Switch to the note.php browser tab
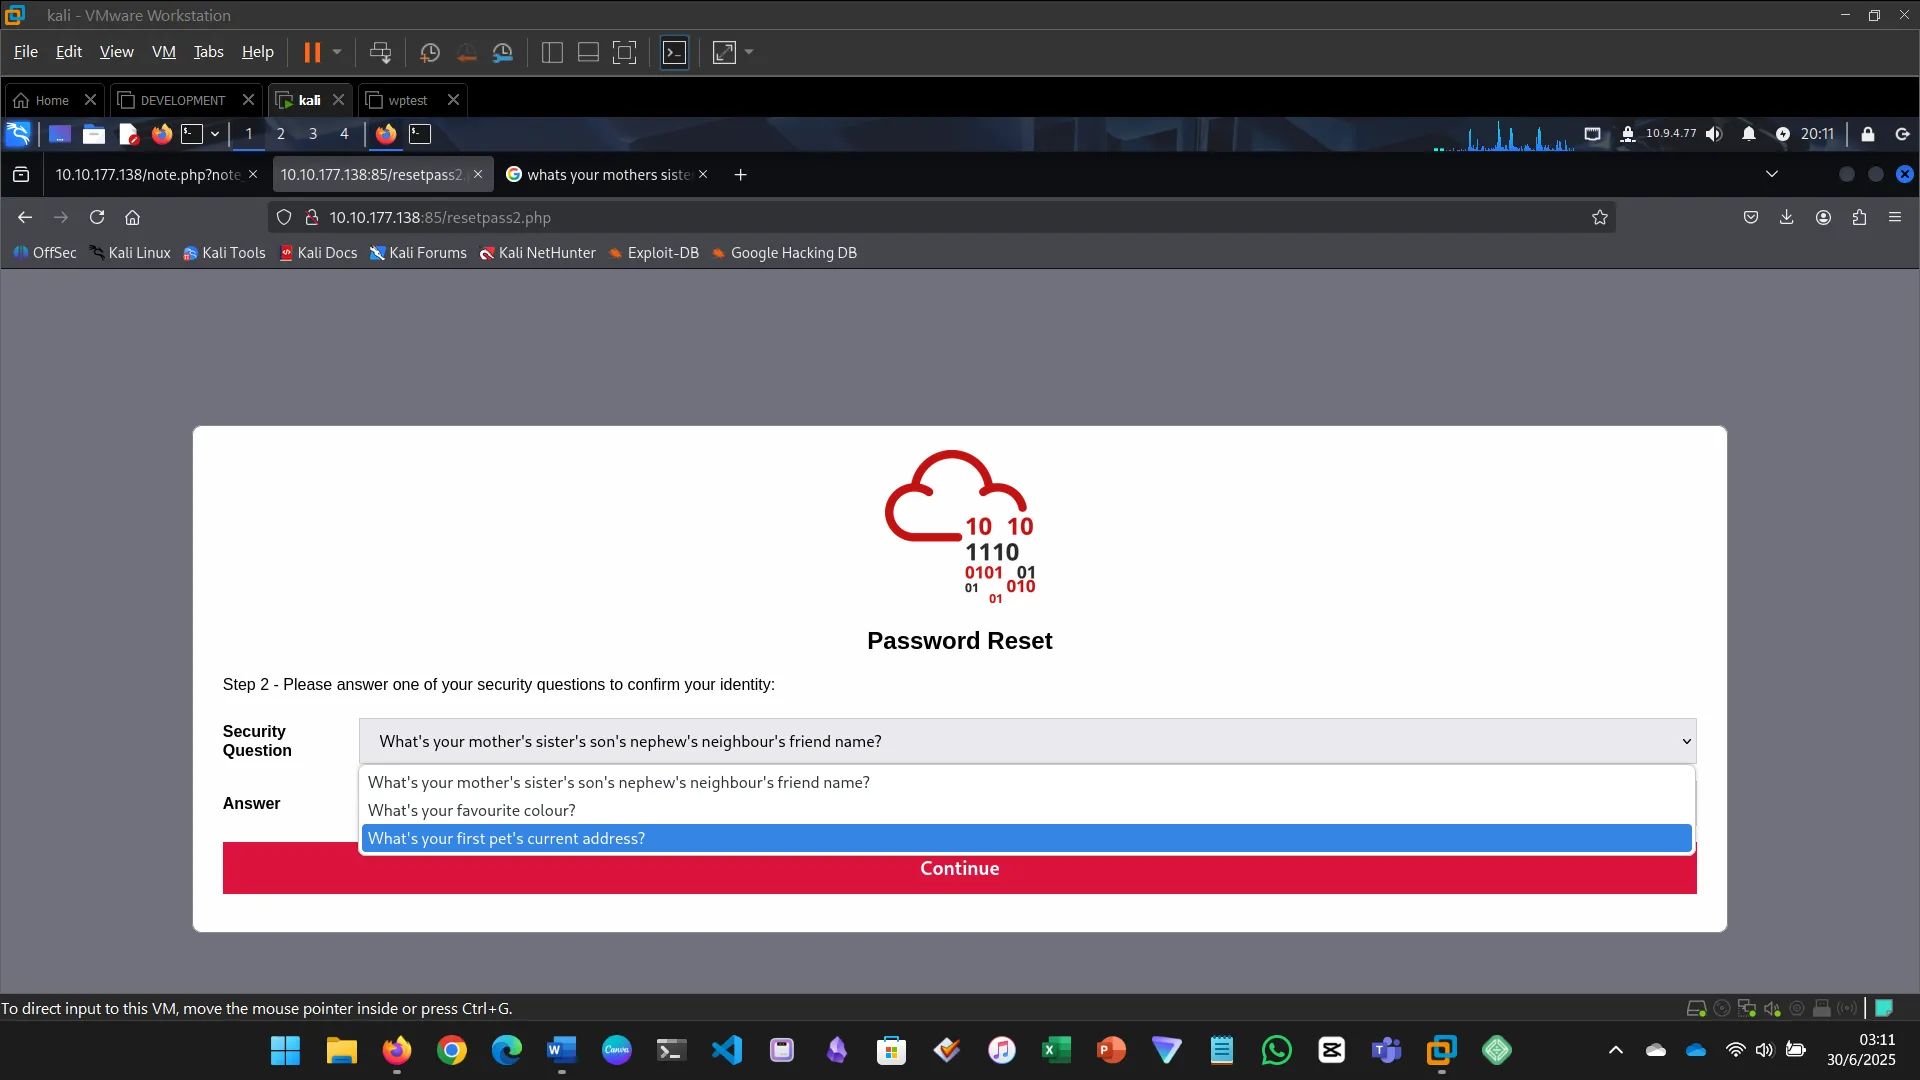The image size is (1920, 1080). click(x=148, y=174)
